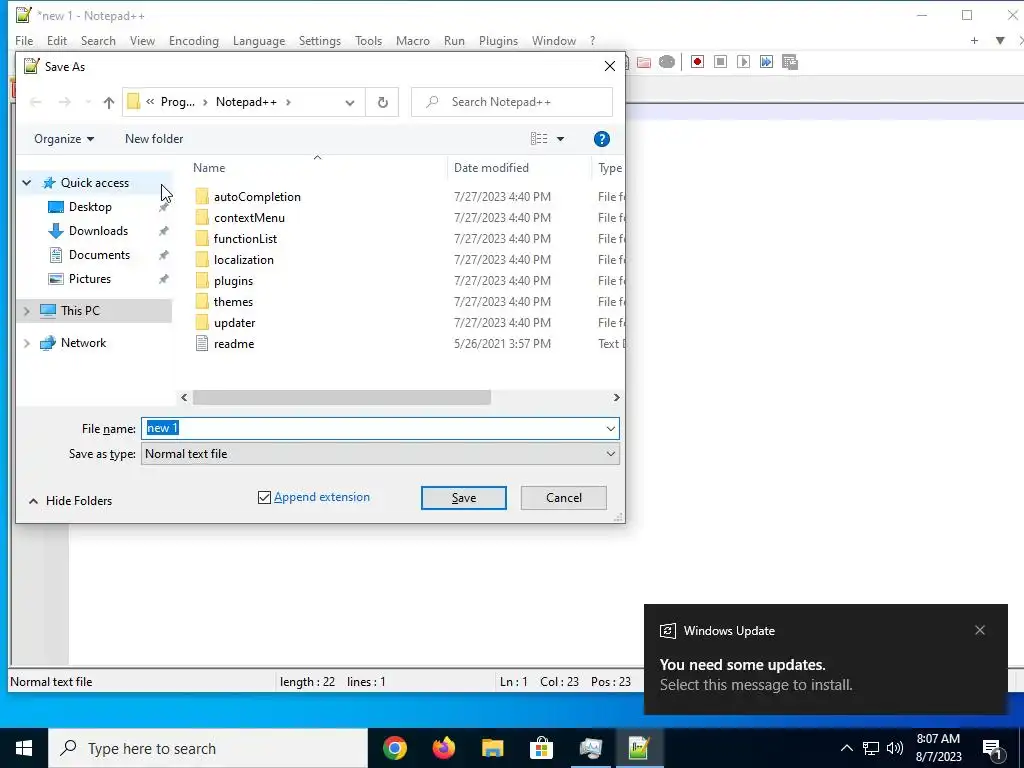
Task: Select Desktop under Quick access
Action: tap(90, 207)
